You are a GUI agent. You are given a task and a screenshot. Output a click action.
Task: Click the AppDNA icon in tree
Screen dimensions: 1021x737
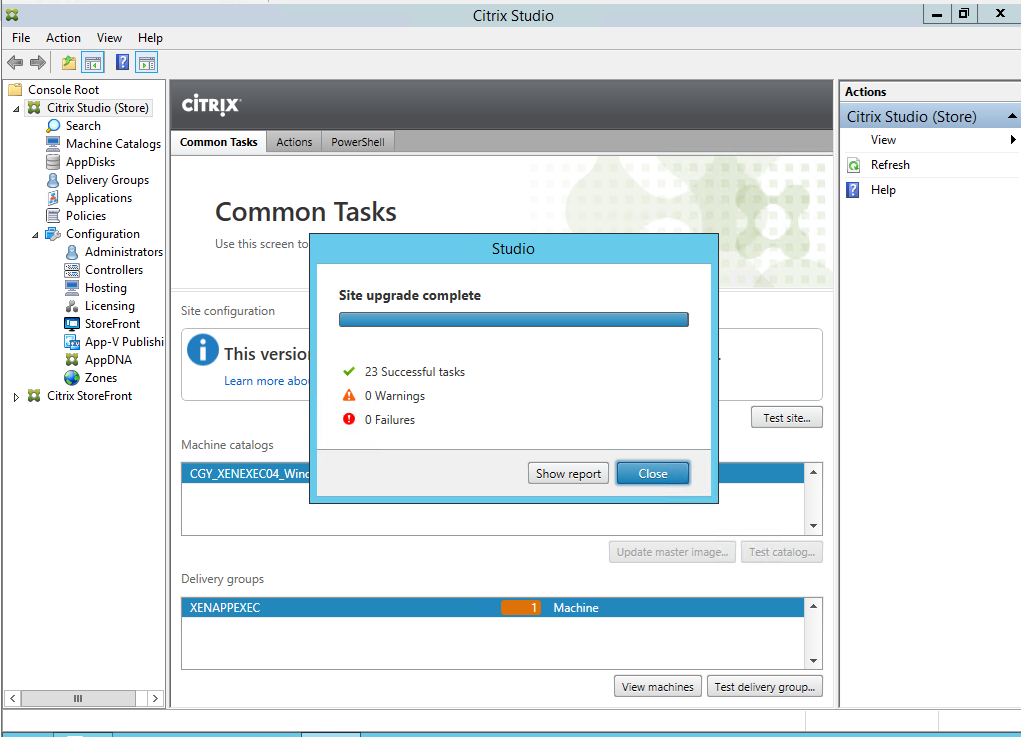pos(72,359)
